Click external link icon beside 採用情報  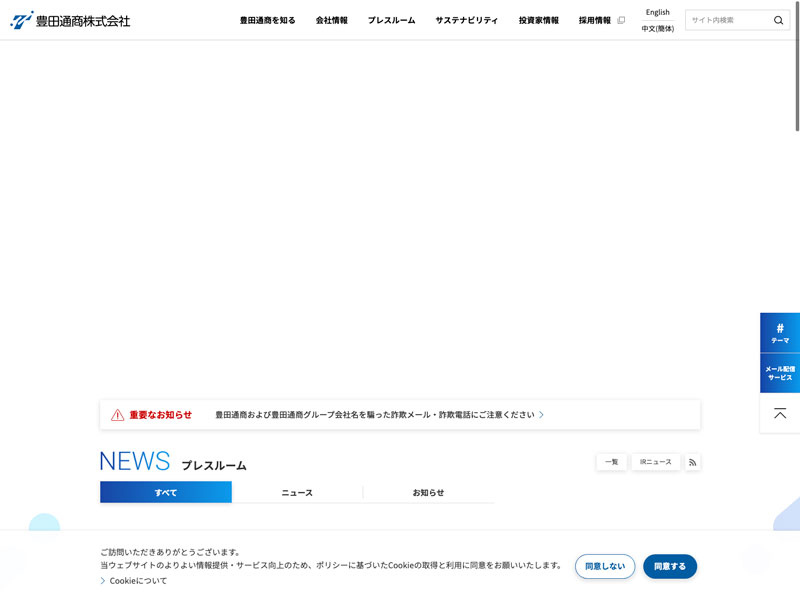point(621,20)
